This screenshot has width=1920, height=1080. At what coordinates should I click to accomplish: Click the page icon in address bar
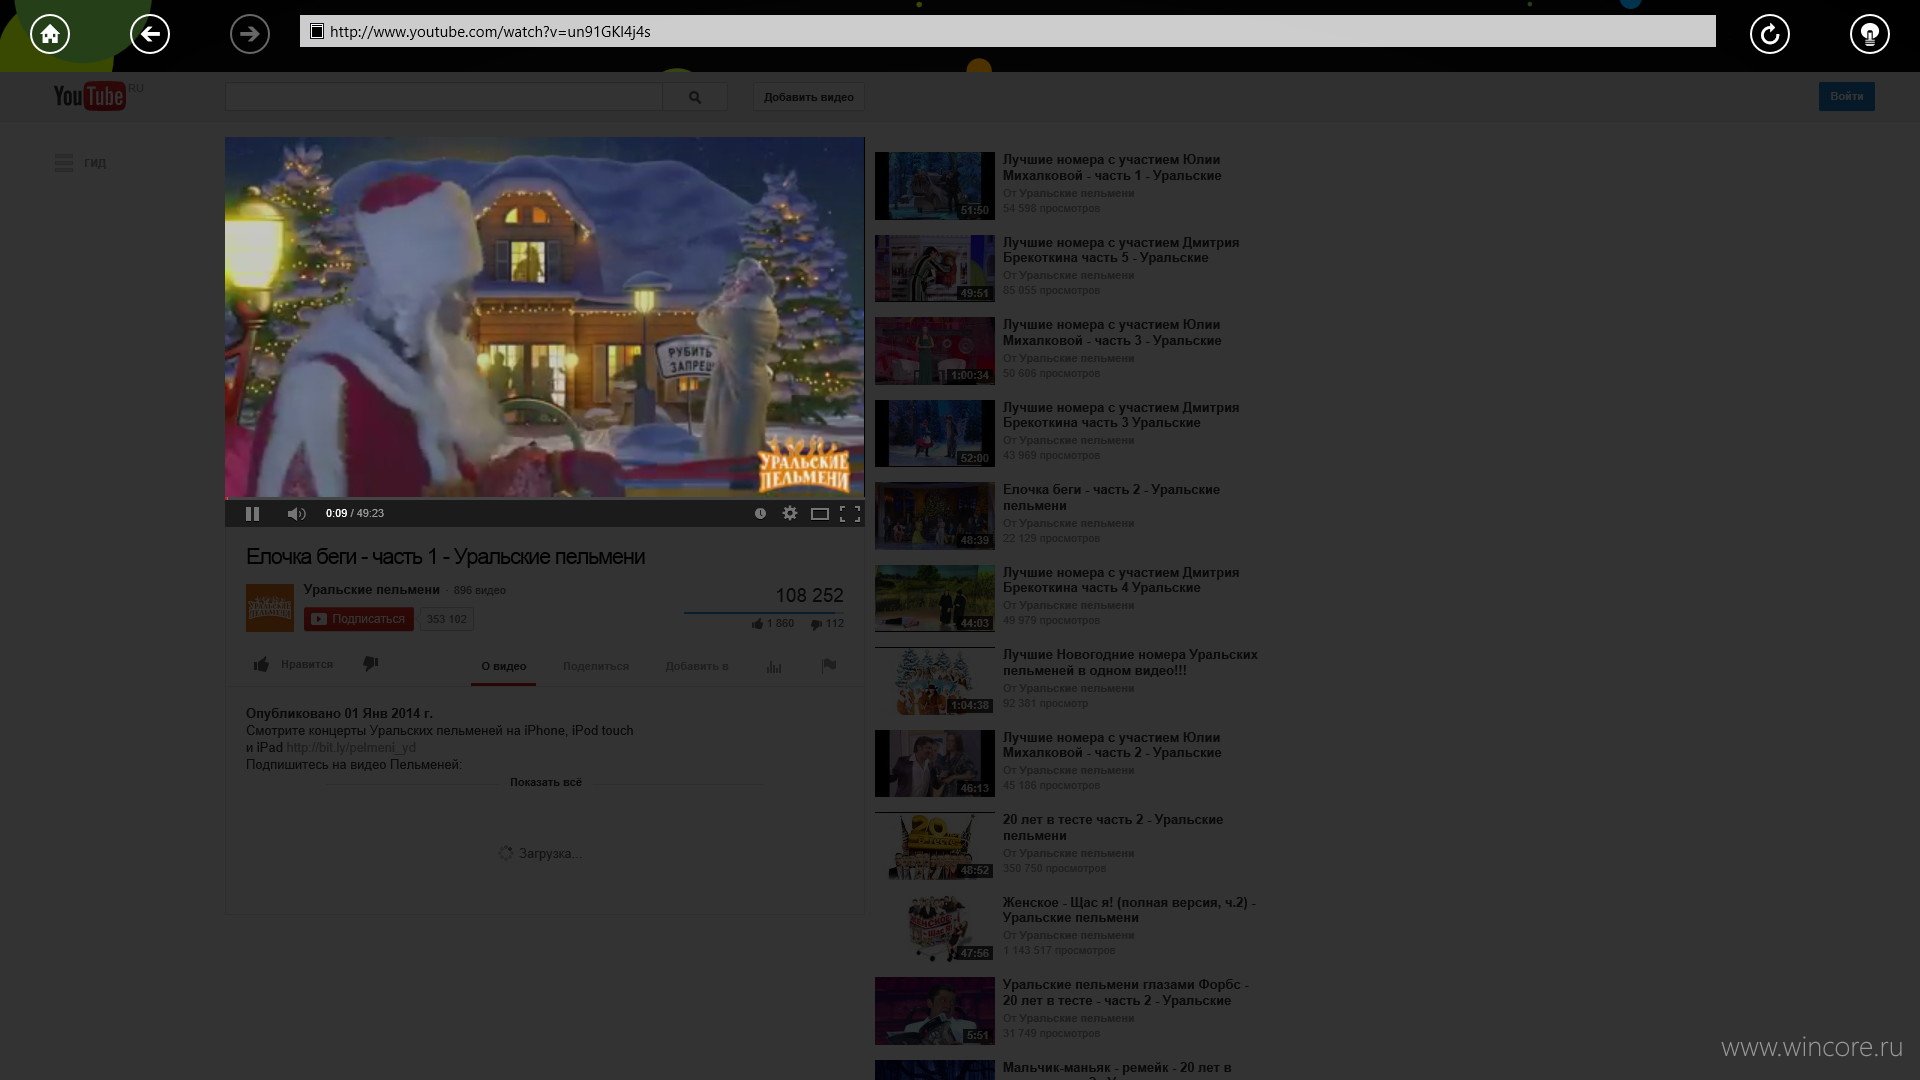point(316,31)
